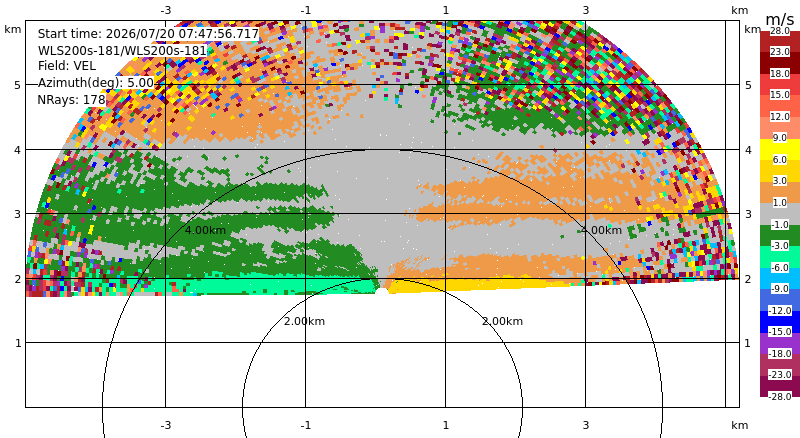
Task: Click the Azimuth(deg): 5.00 label
Action: pos(95,83)
